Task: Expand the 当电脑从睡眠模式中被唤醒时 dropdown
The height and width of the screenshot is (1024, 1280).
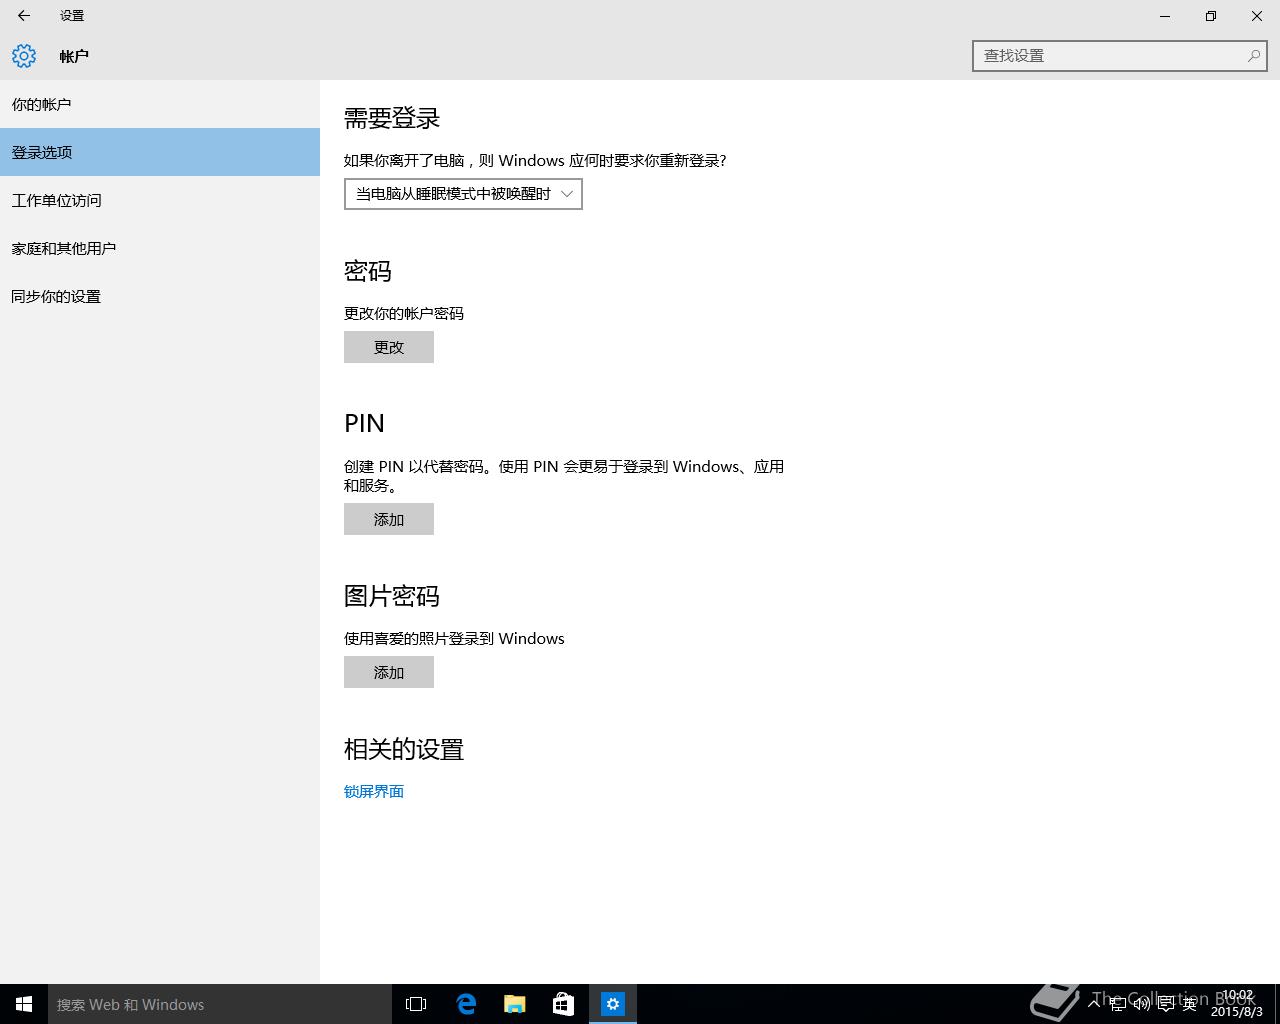Action: pos(463,194)
